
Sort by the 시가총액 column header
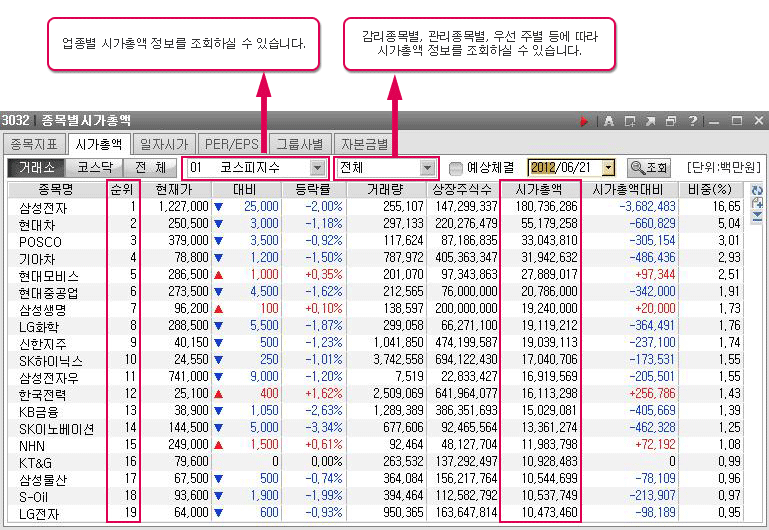tap(539, 189)
